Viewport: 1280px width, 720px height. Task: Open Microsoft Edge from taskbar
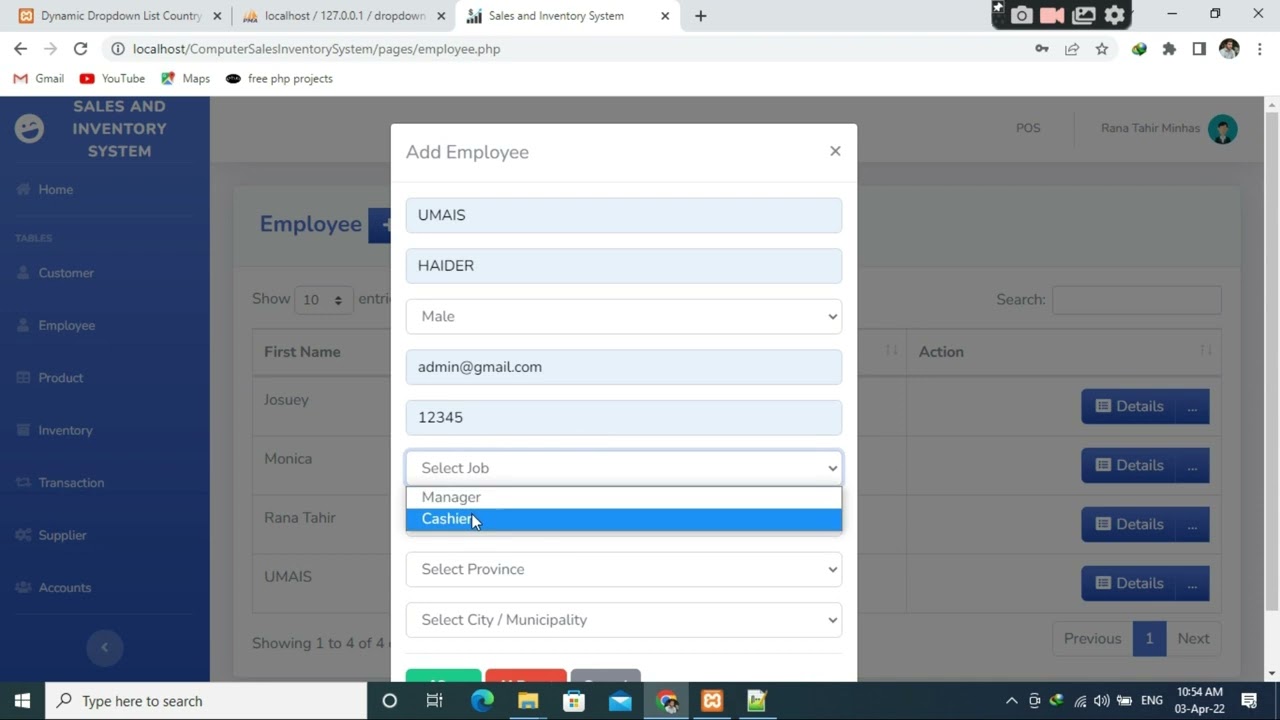(482, 701)
